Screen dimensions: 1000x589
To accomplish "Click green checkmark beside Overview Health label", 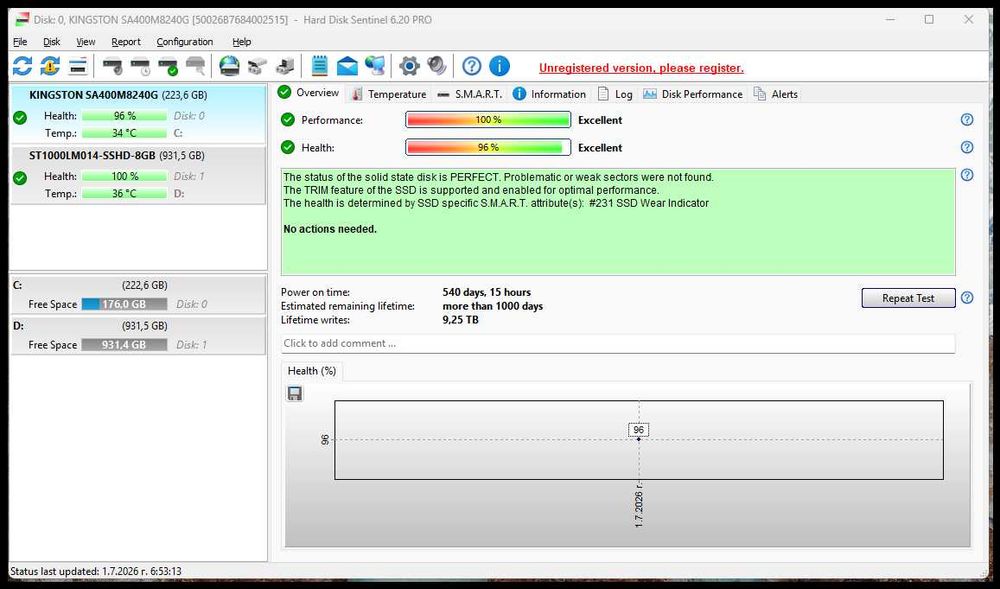I will (288, 147).
